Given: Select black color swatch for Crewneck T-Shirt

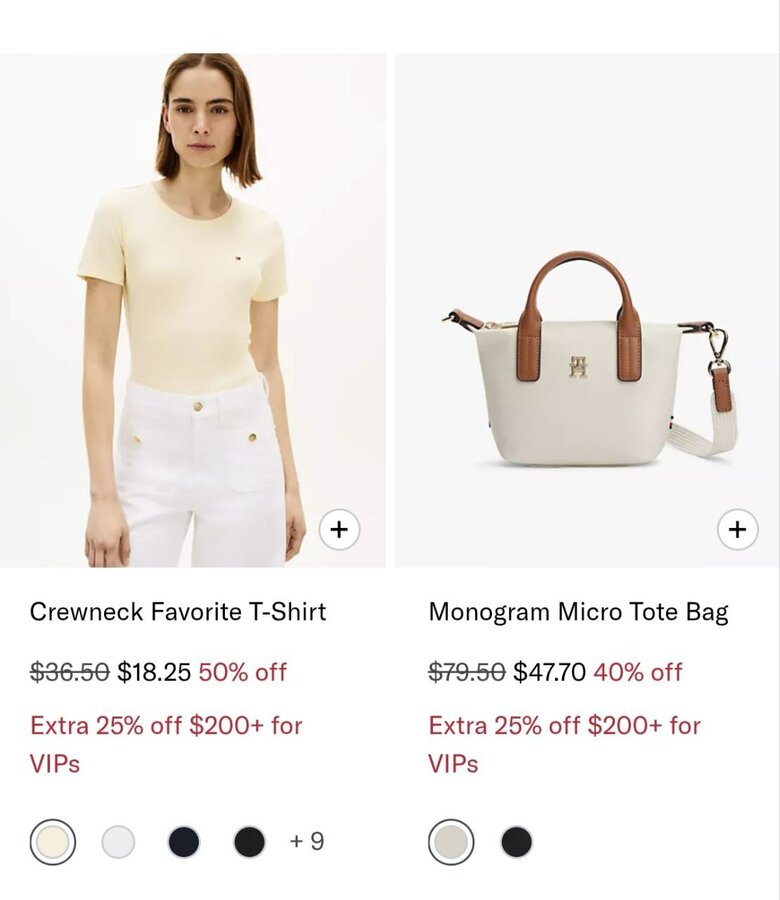Looking at the screenshot, I should (x=250, y=842).
